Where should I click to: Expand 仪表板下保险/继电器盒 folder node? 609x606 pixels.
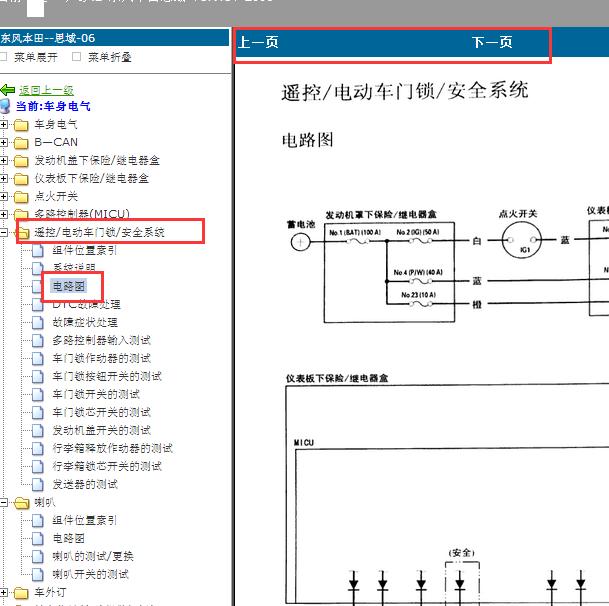click(x=3, y=178)
